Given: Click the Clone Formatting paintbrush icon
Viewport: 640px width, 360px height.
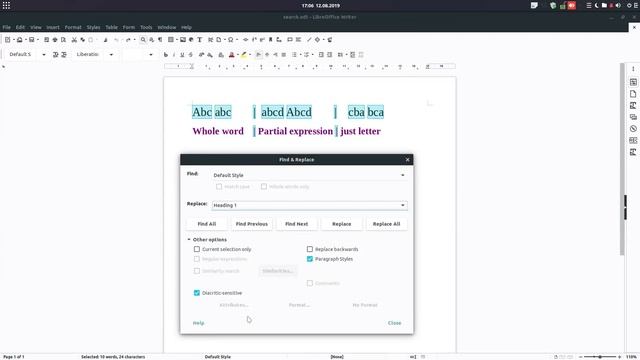Looking at the screenshot, I should pos(105,40).
